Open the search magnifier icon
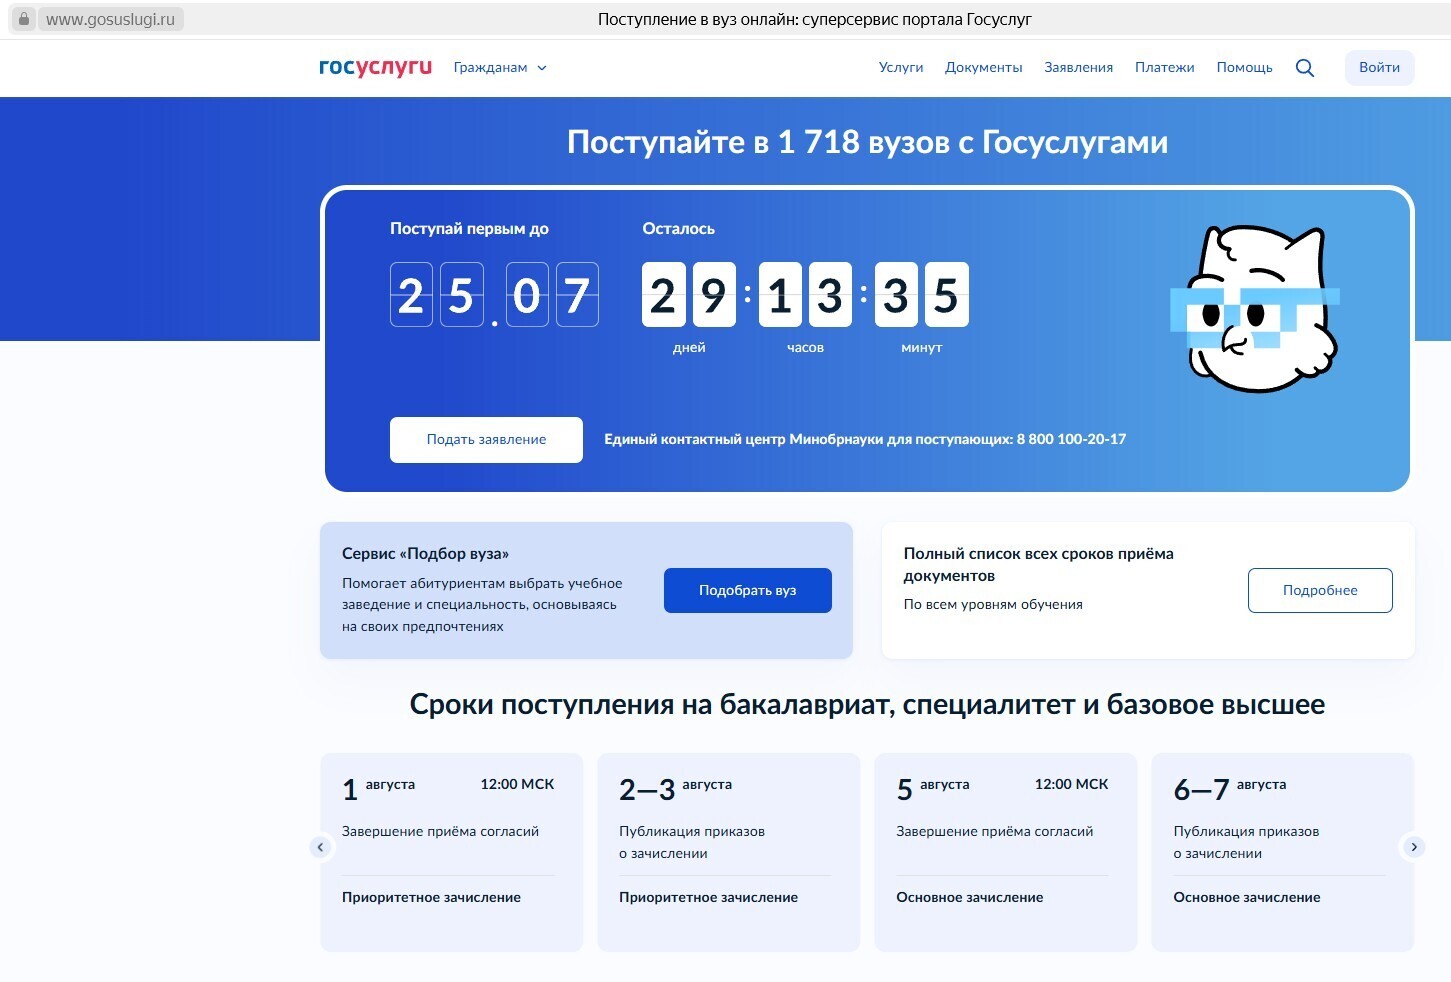Screen dimensions: 1451x982 click(x=1305, y=68)
